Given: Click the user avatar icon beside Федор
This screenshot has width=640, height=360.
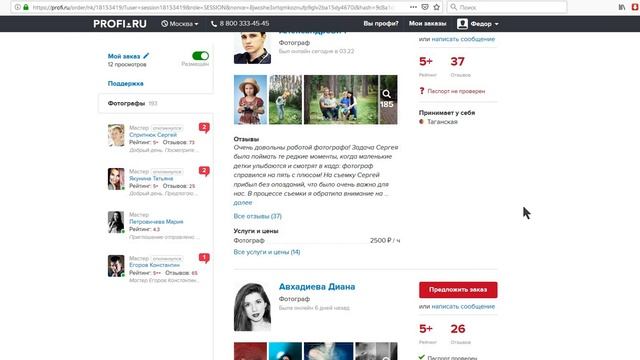Looking at the screenshot, I should coord(462,24).
